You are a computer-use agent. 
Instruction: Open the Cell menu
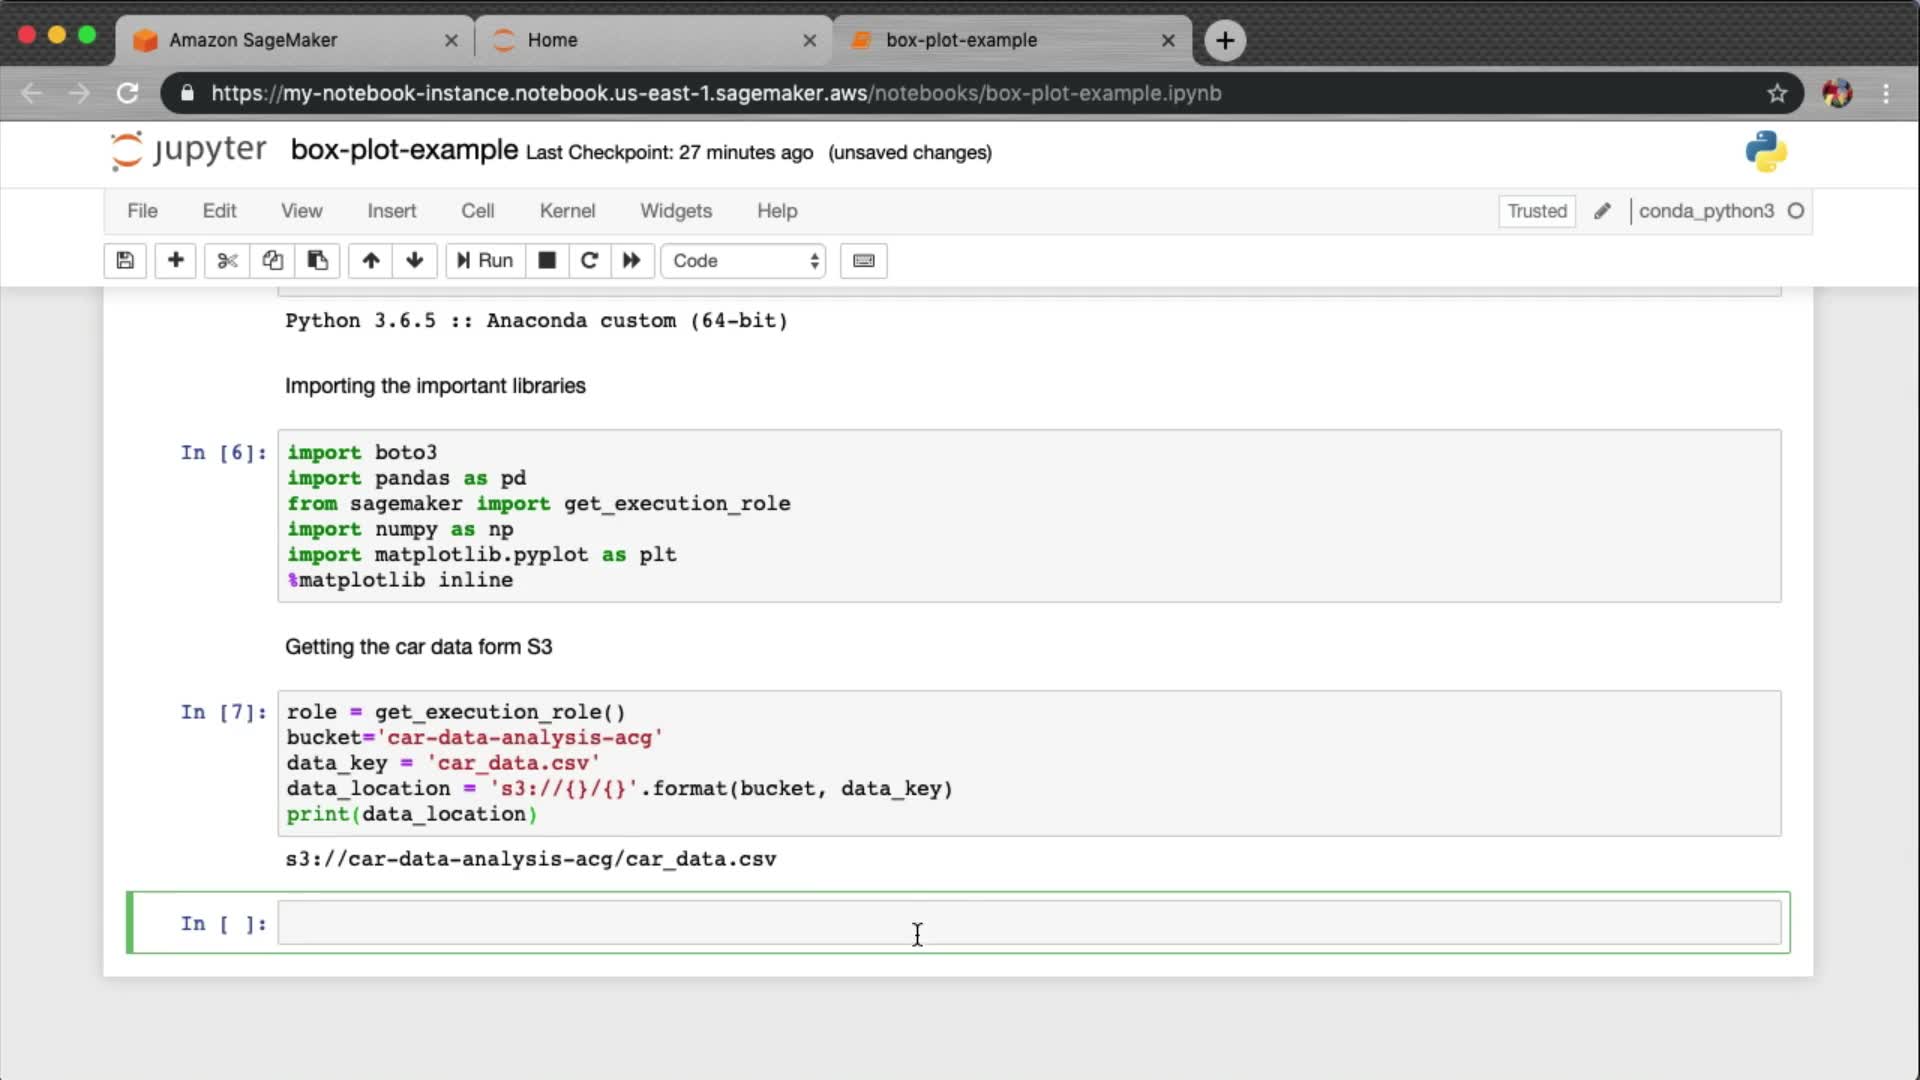click(x=477, y=211)
